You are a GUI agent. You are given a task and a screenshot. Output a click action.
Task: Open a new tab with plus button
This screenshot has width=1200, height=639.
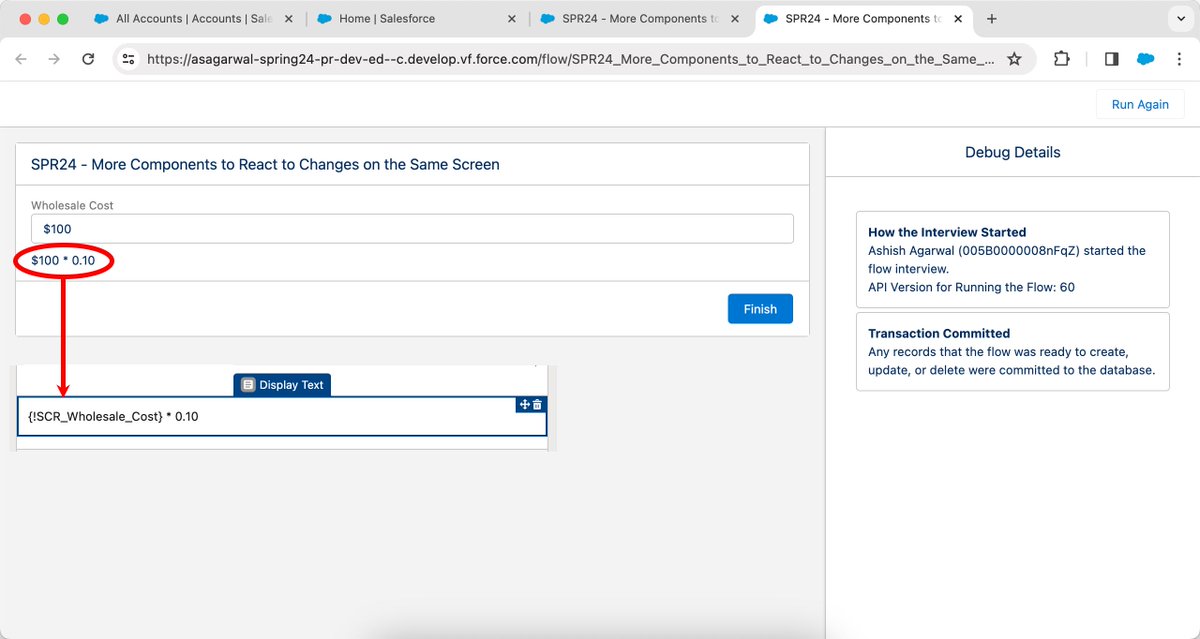click(x=992, y=19)
